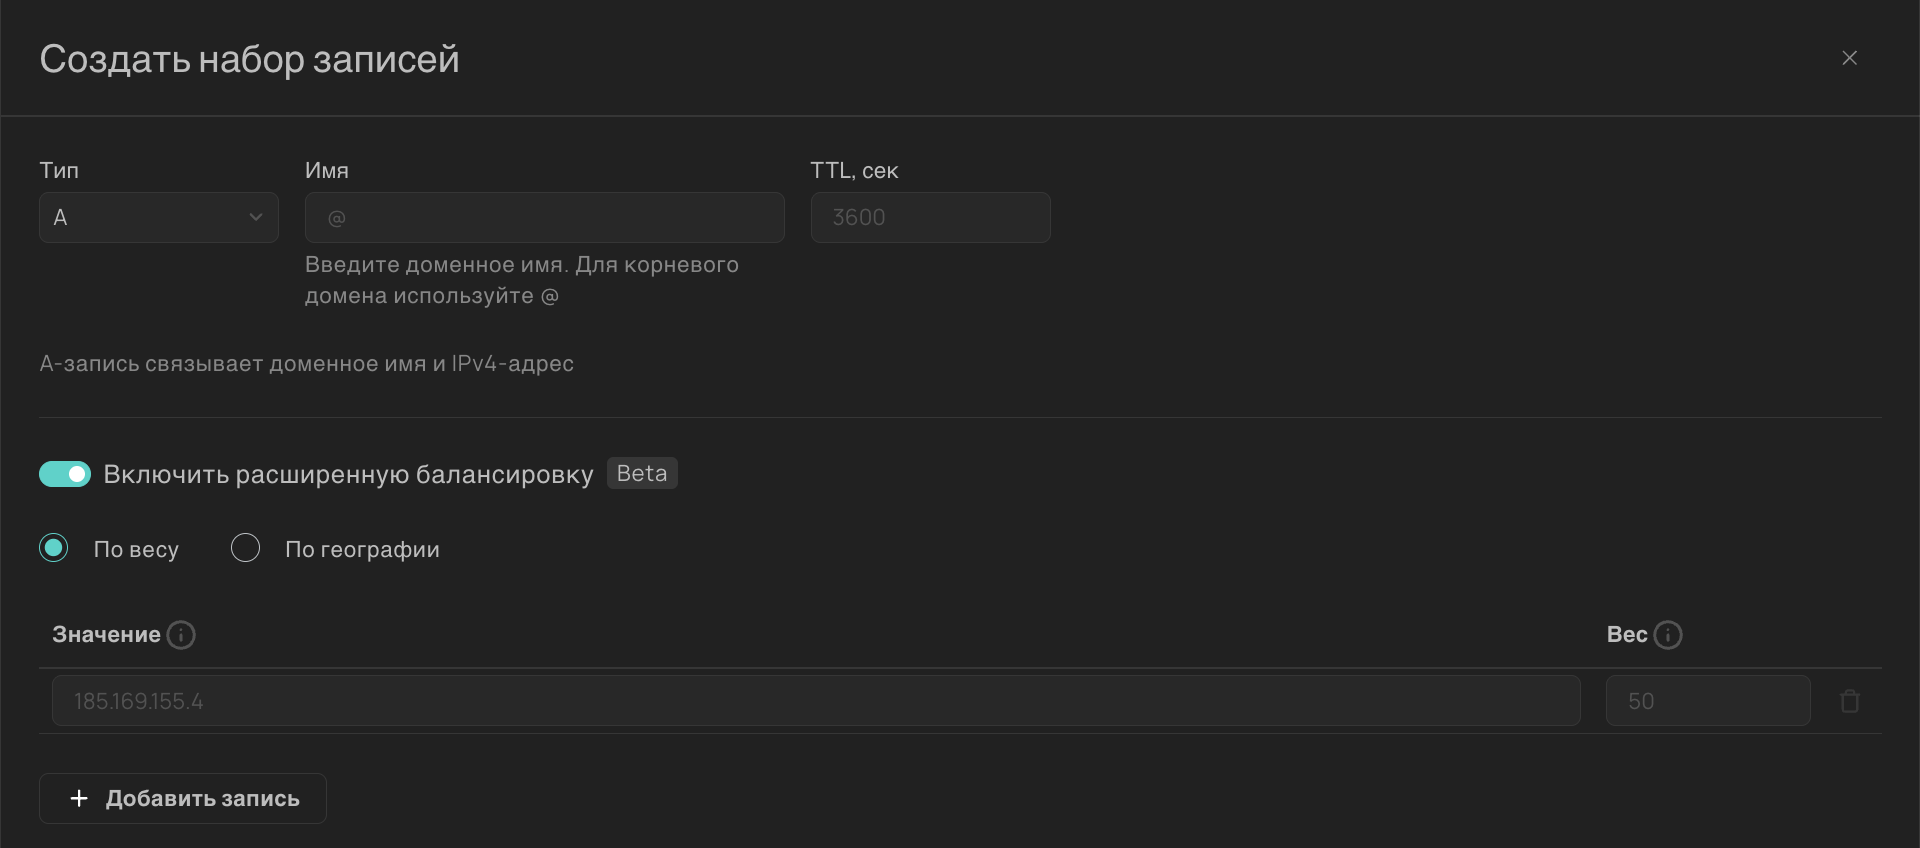Select the "По весу" radio button
Image resolution: width=1920 pixels, height=848 pixels.
54,548
